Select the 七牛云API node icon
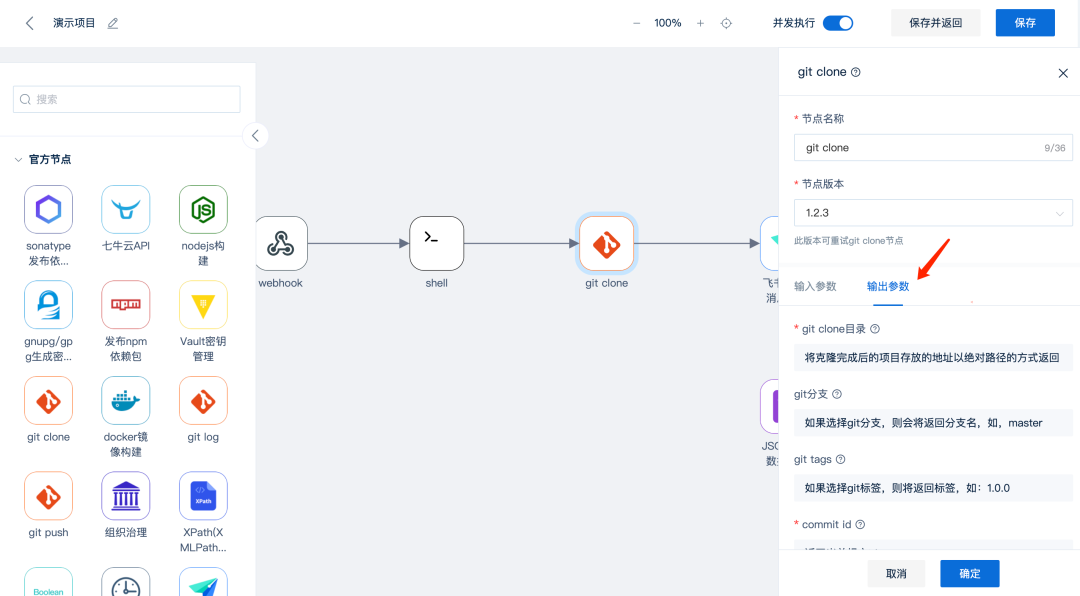Viewport: 1080px width, 596px height. point(125,209)
